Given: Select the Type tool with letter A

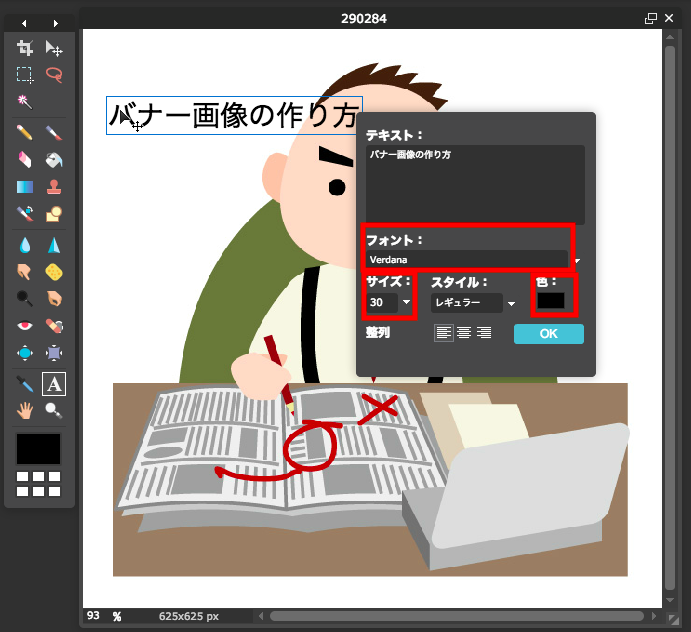Looking at the screenshot, I should point(54,384).
